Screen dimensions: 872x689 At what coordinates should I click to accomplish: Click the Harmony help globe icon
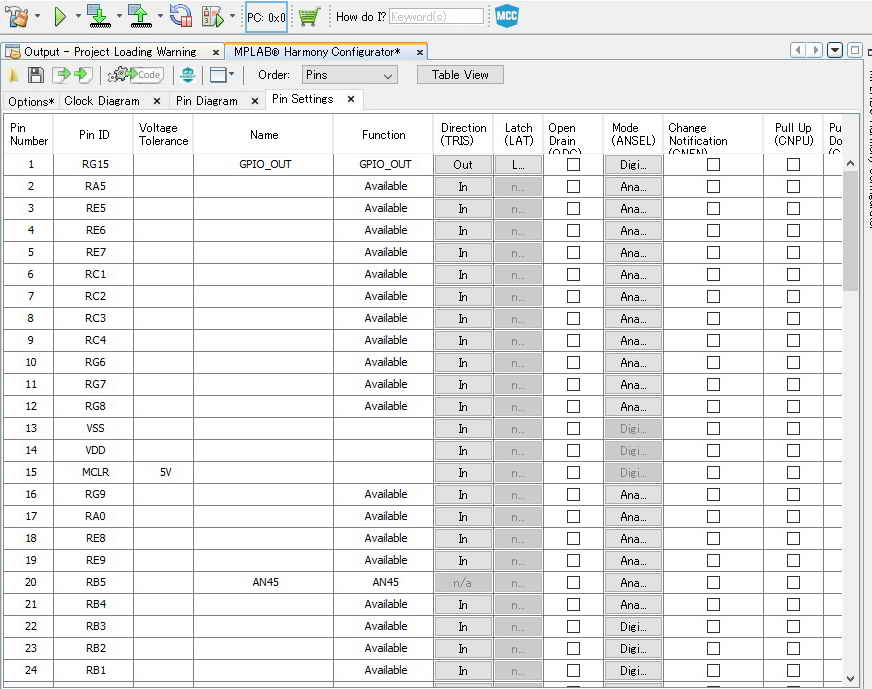(187, 75)
